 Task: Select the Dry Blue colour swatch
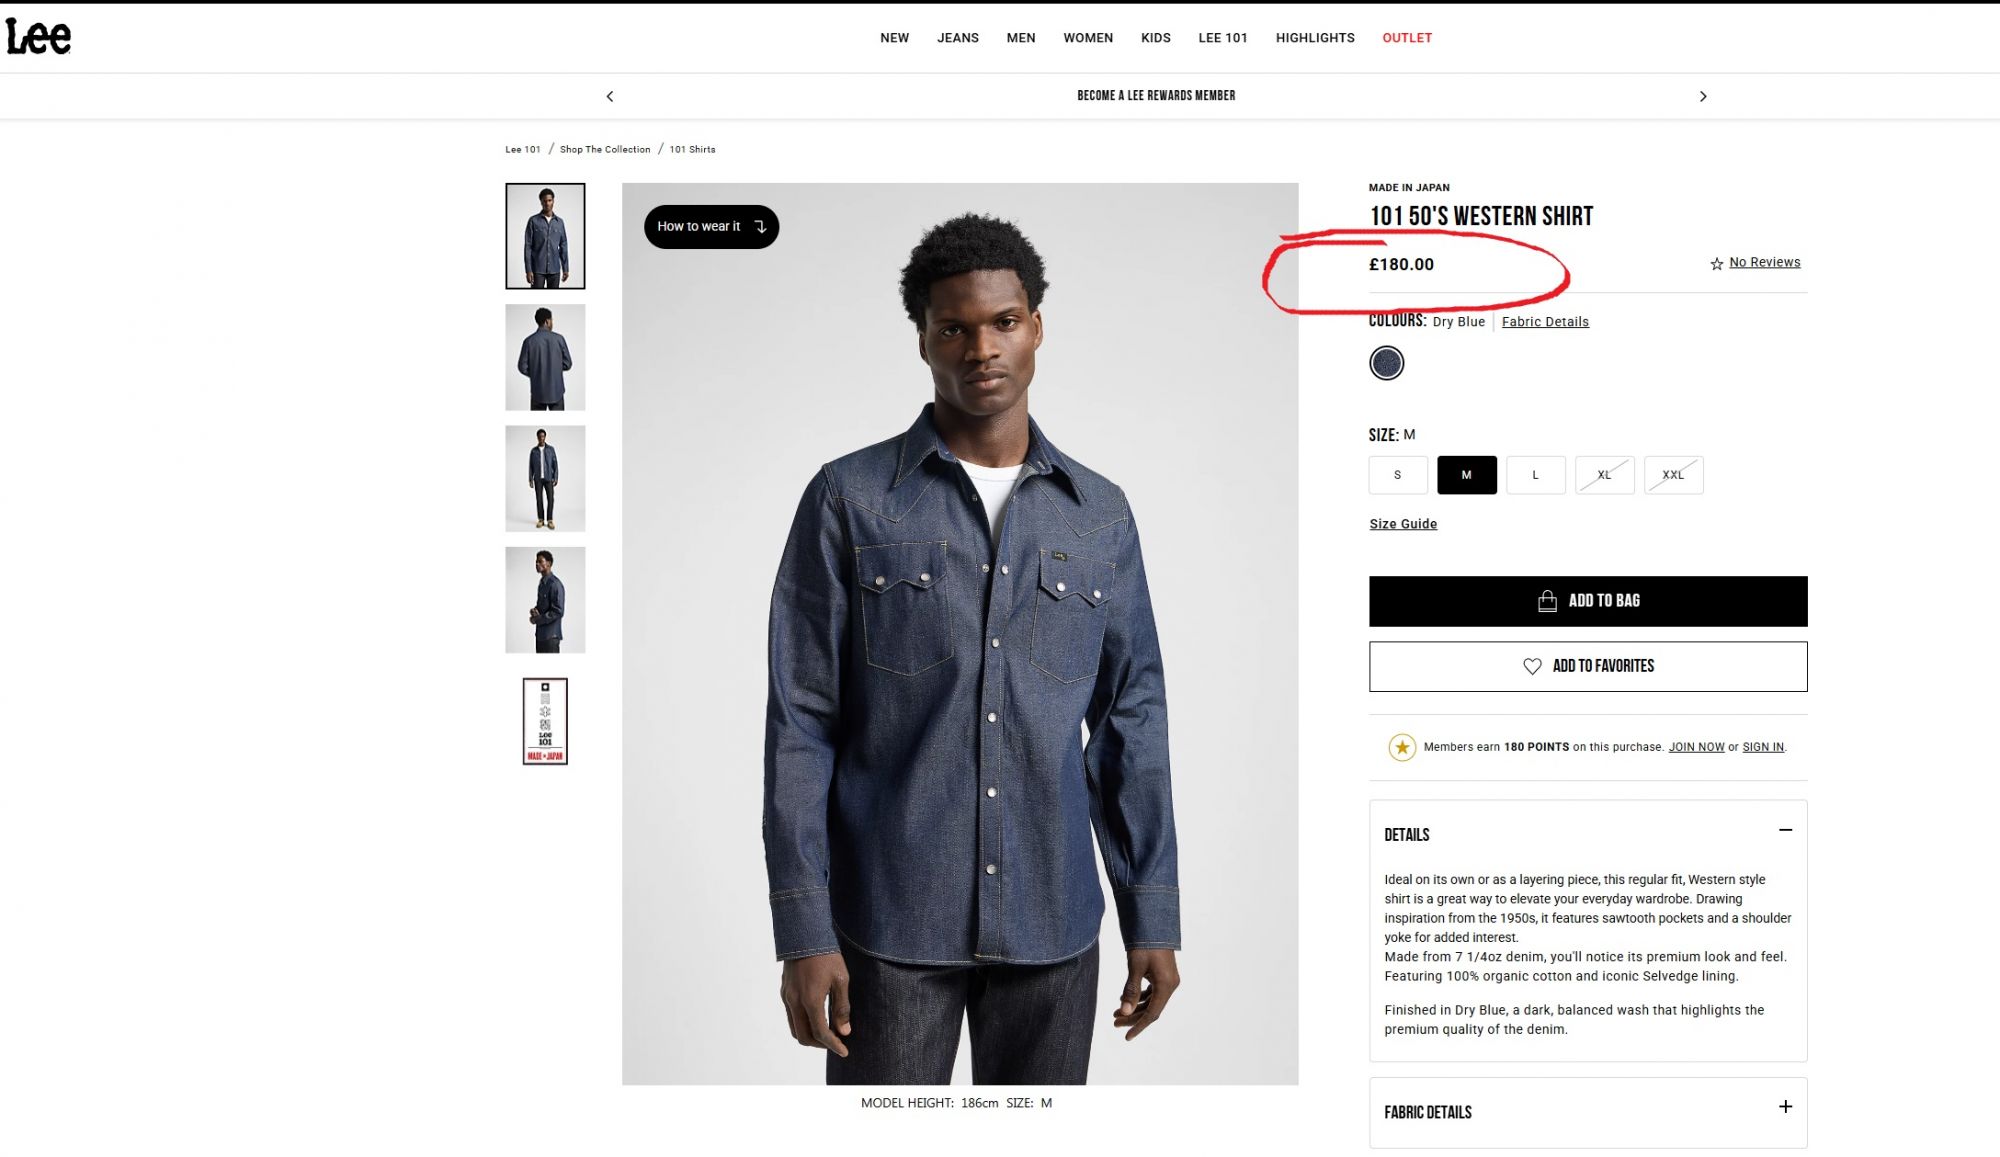1386,363
